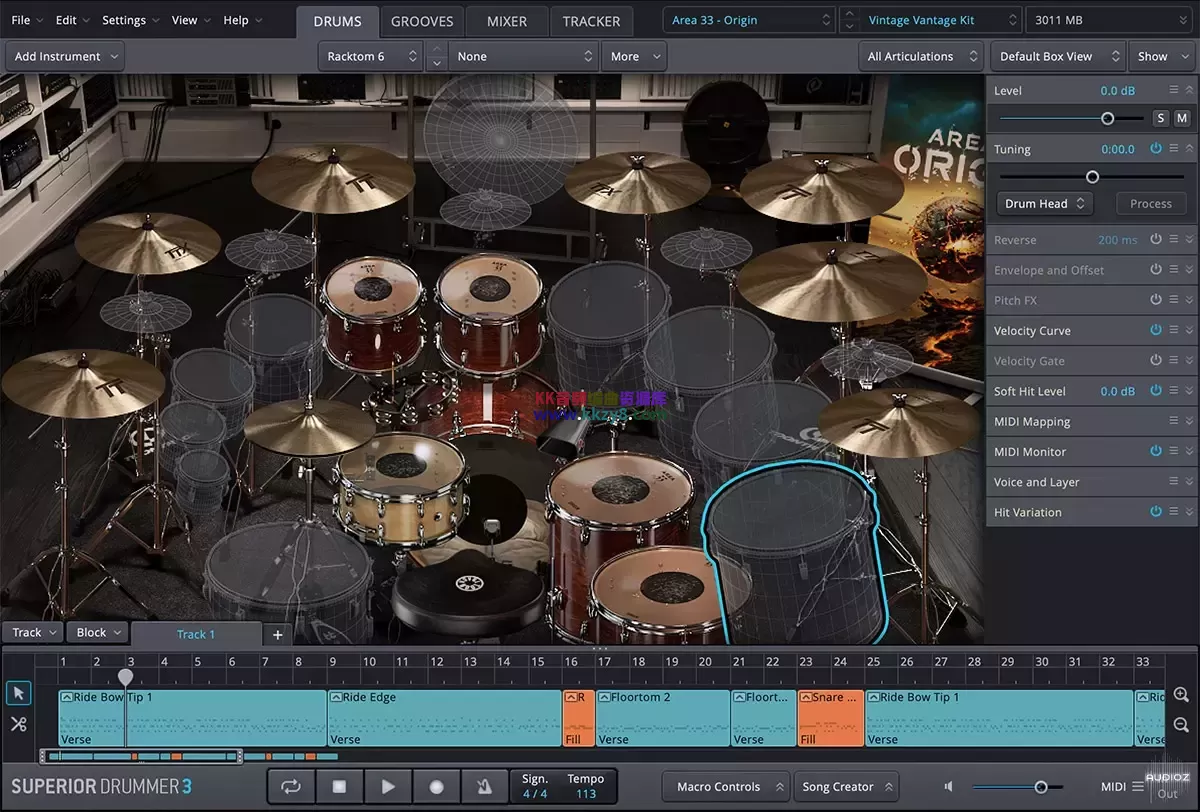Open the File menu
This screenshot has height=812, width=1200.
click(x=26, y=20)
